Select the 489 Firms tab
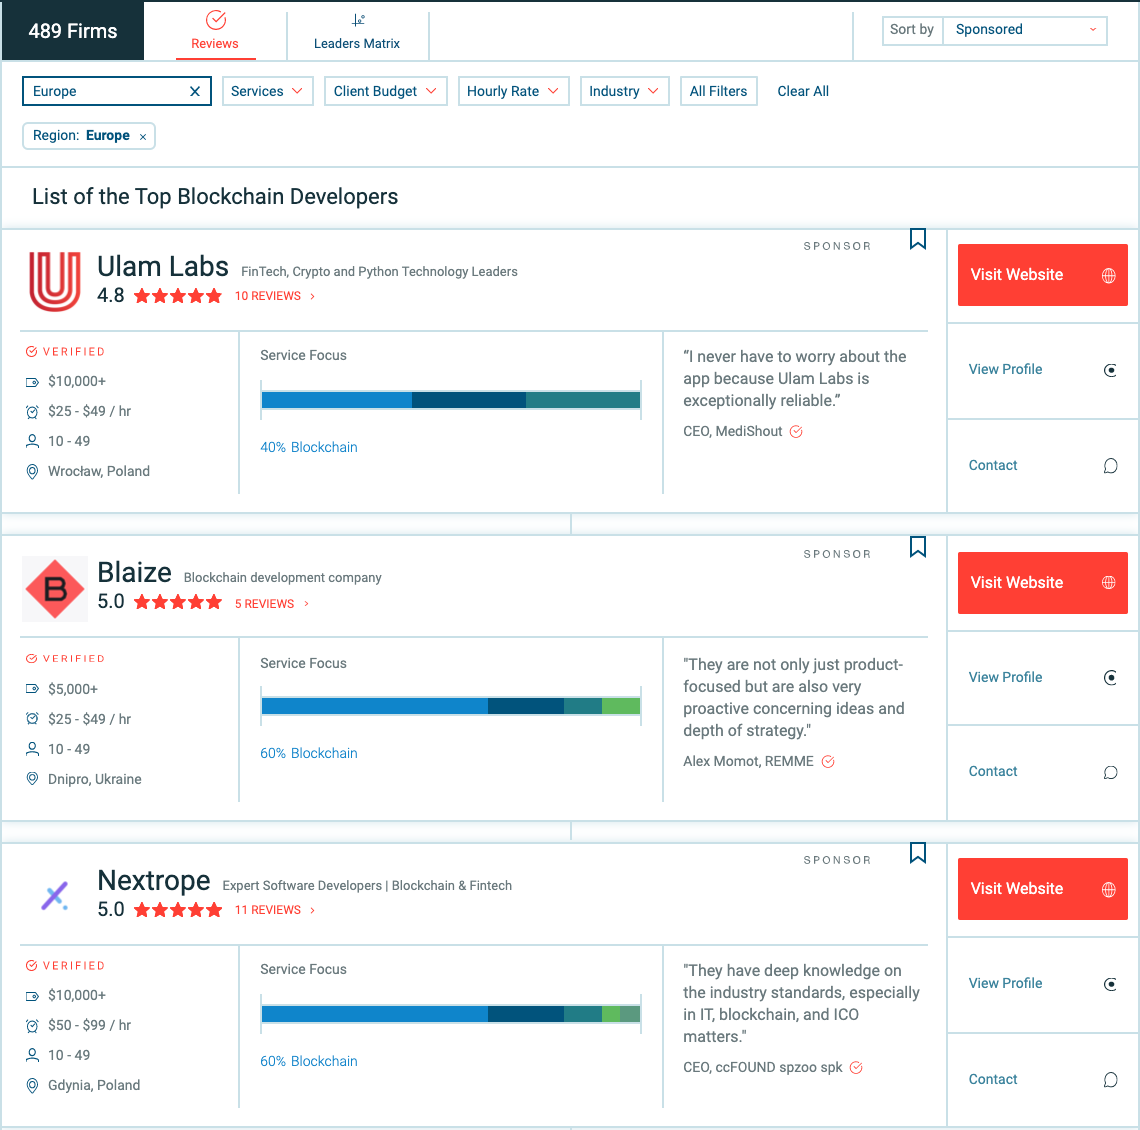The image size is (1140, 1130). pos(73,31)
